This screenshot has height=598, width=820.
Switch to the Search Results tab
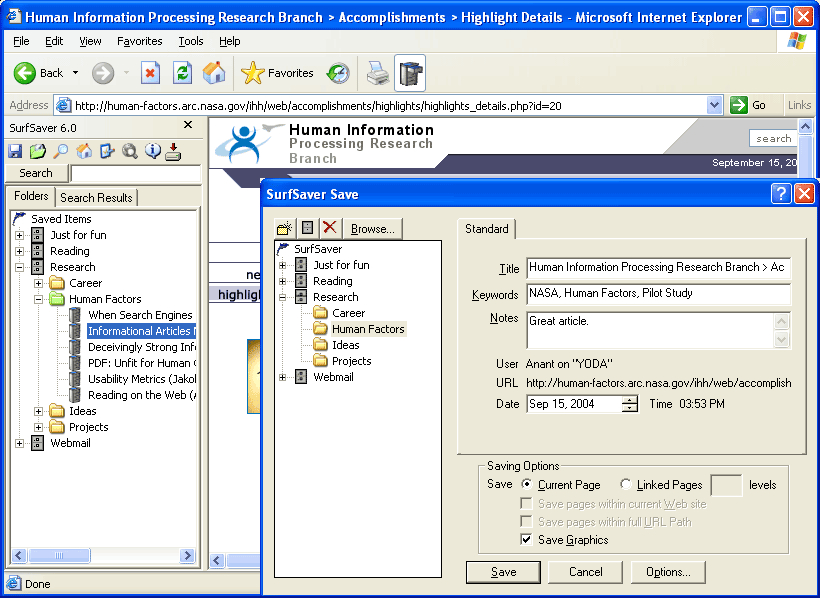(96, 198)
